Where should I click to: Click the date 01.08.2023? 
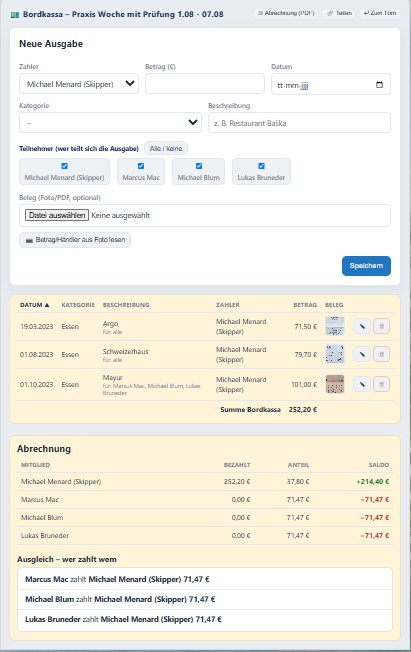37,355
